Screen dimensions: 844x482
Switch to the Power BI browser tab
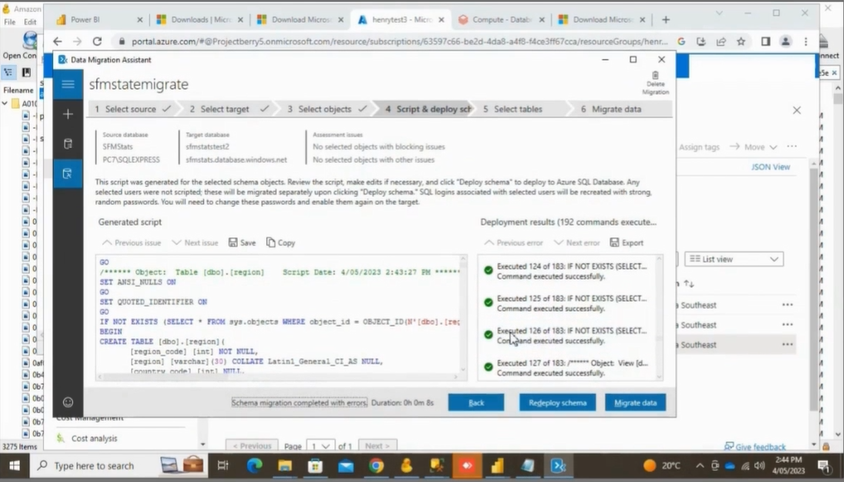[x=100, y=19]
